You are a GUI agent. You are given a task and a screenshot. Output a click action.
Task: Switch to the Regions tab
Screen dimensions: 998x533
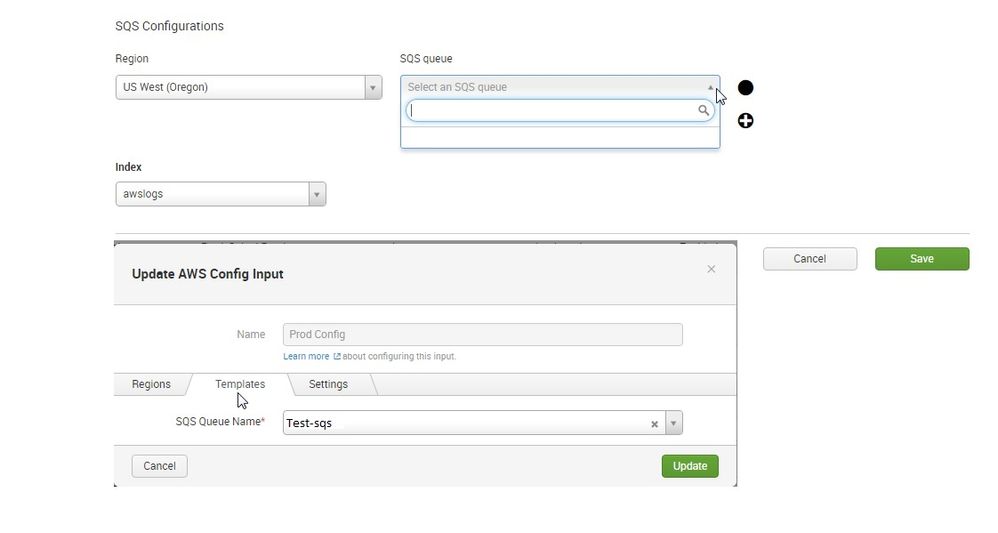tap(152, 384)
